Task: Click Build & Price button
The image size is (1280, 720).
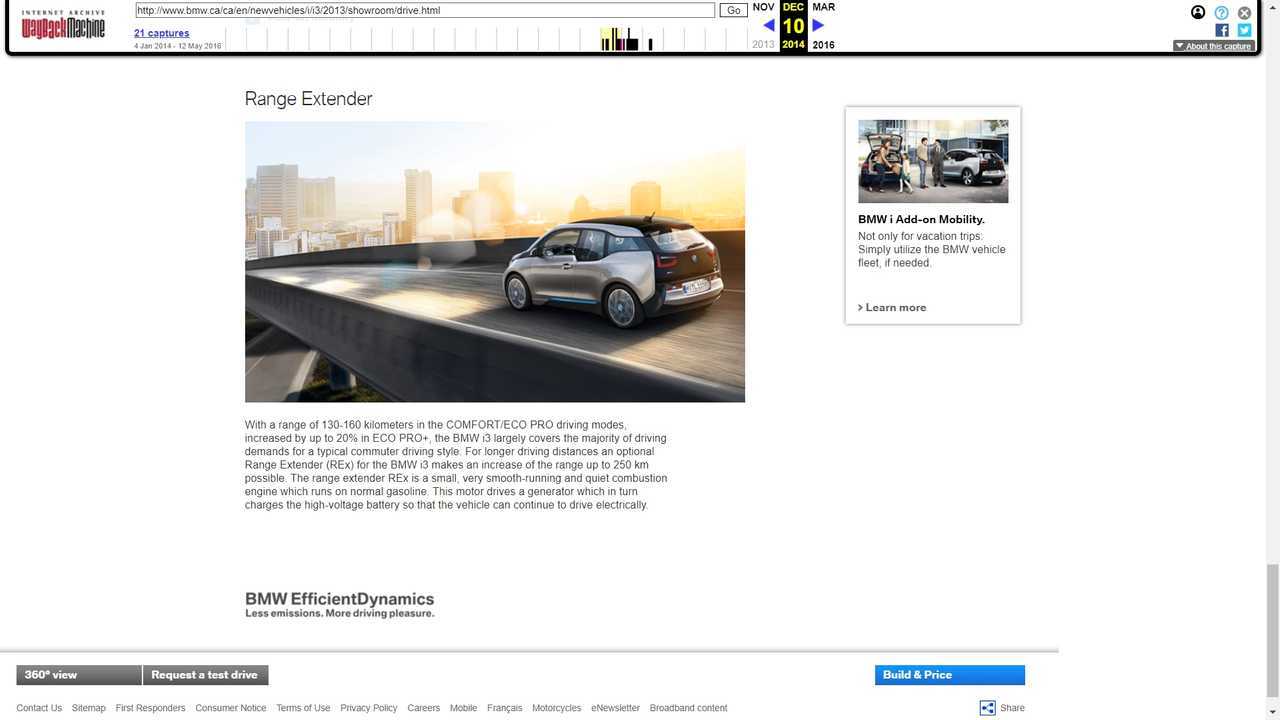Action: pyautogui.click(x=950, y=675)
